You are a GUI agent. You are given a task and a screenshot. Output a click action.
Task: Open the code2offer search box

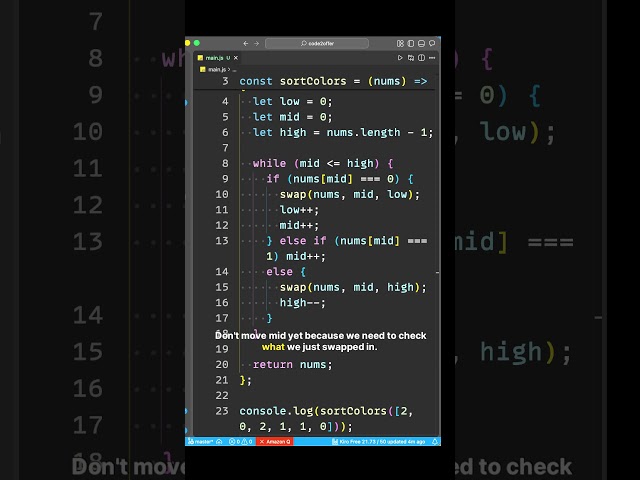click(317, 43)
